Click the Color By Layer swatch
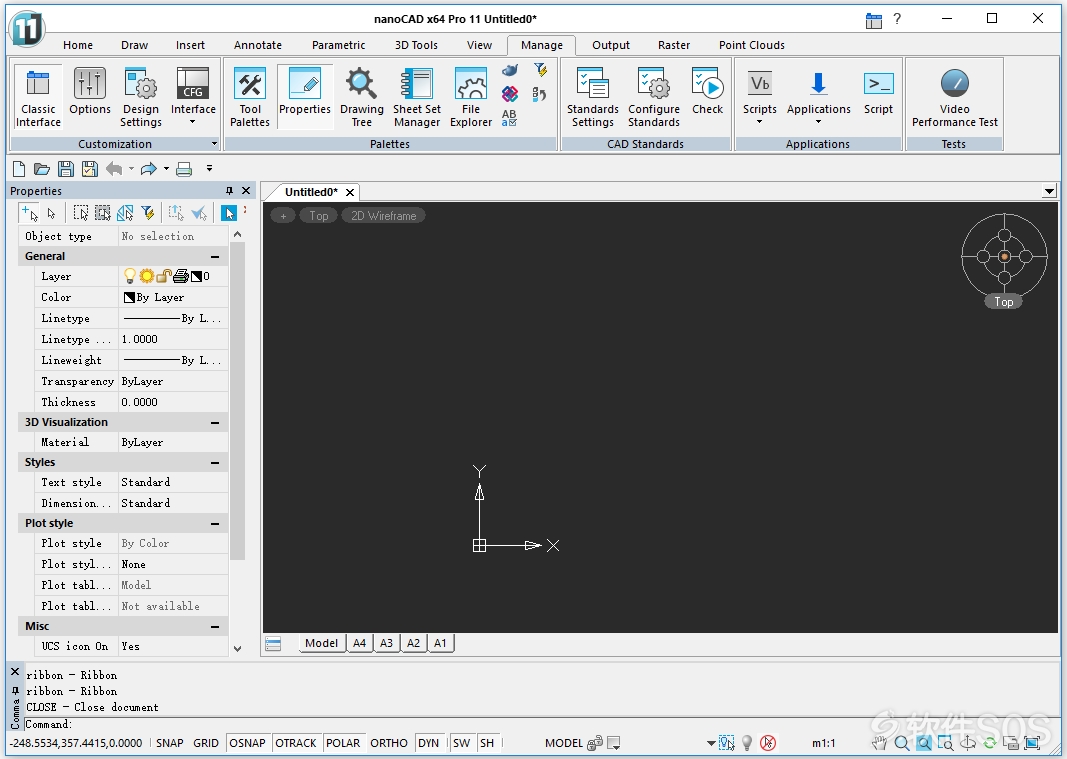 (x=129, y=297)
